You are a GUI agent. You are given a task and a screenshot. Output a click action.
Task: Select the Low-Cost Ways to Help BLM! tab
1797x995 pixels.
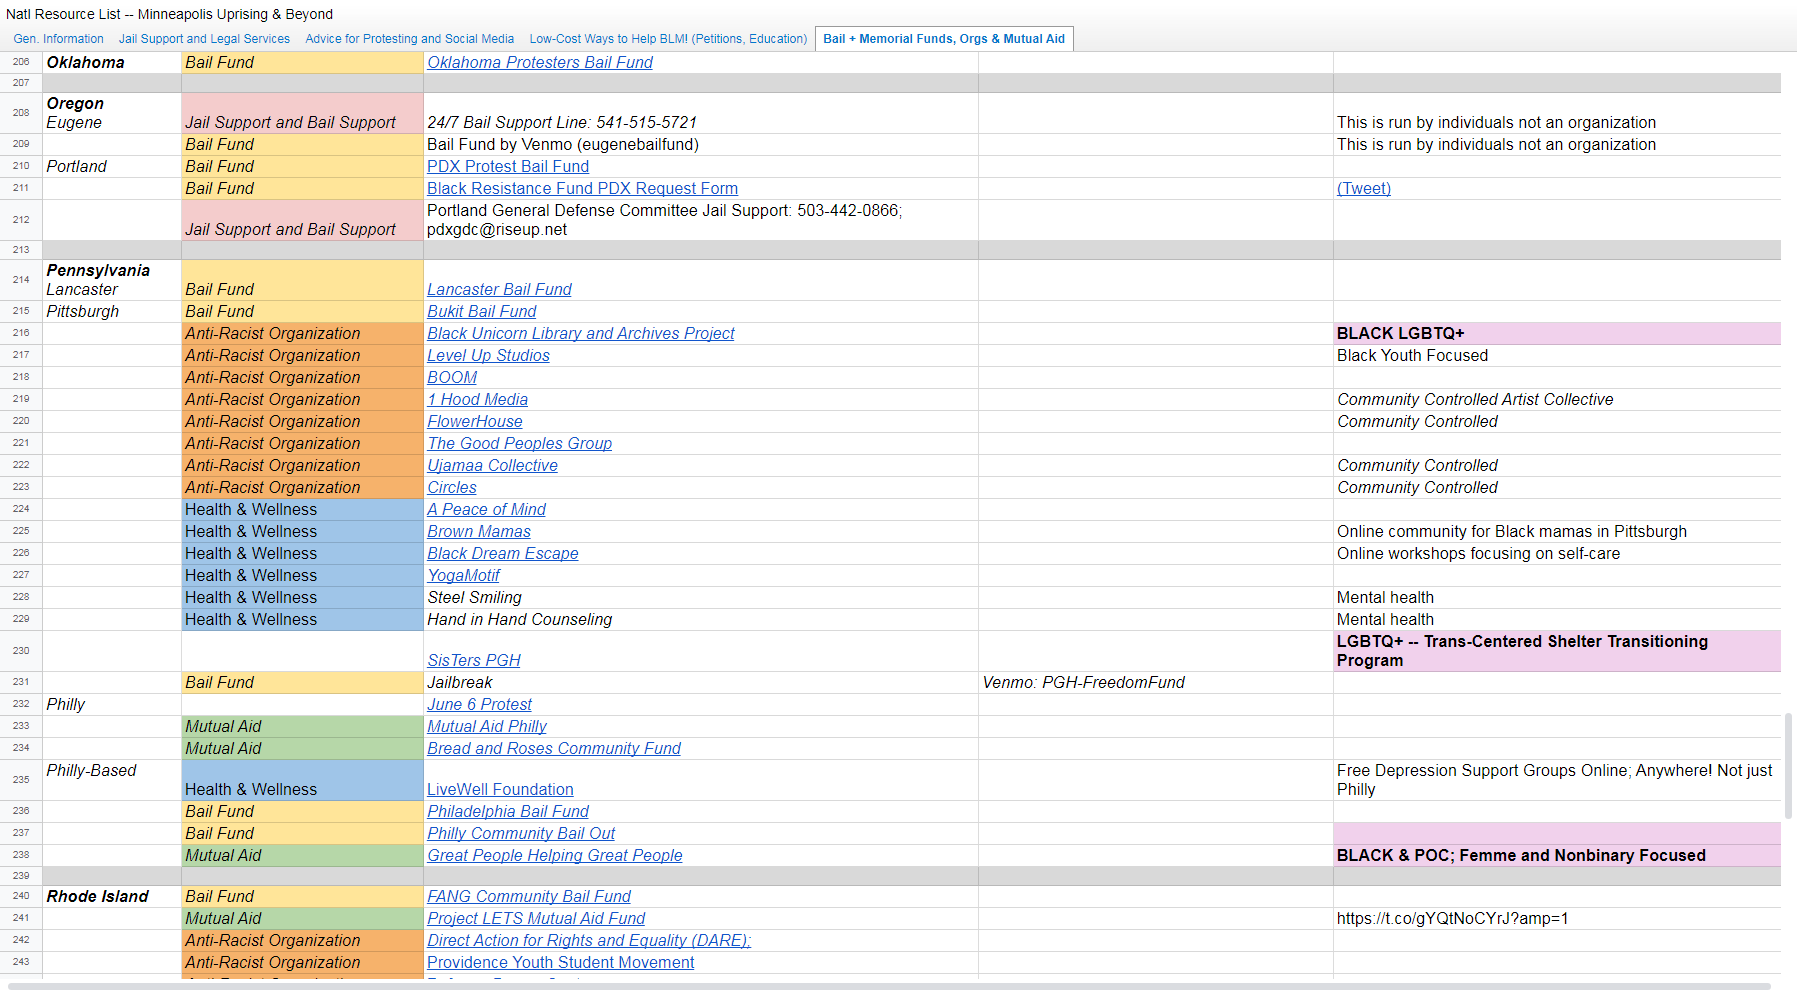click(668, 39)
